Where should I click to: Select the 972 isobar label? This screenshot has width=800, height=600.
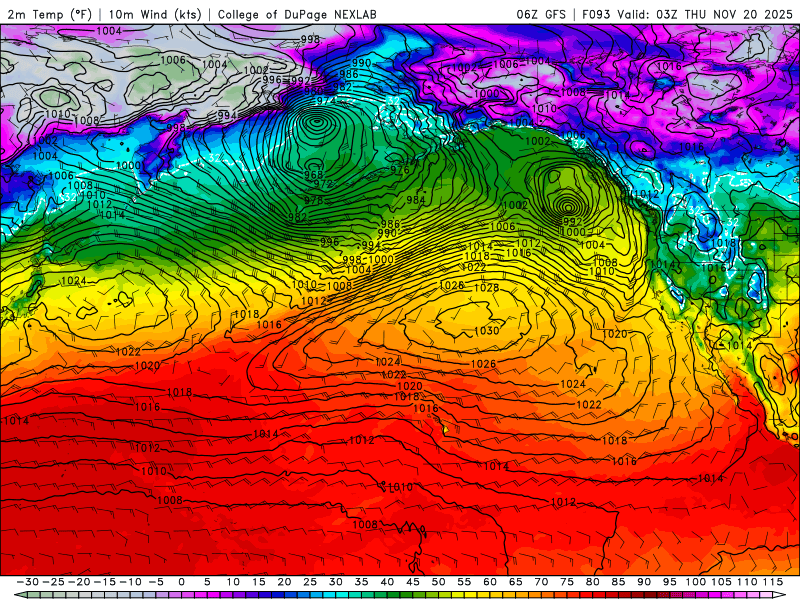(x=323, y=184)
